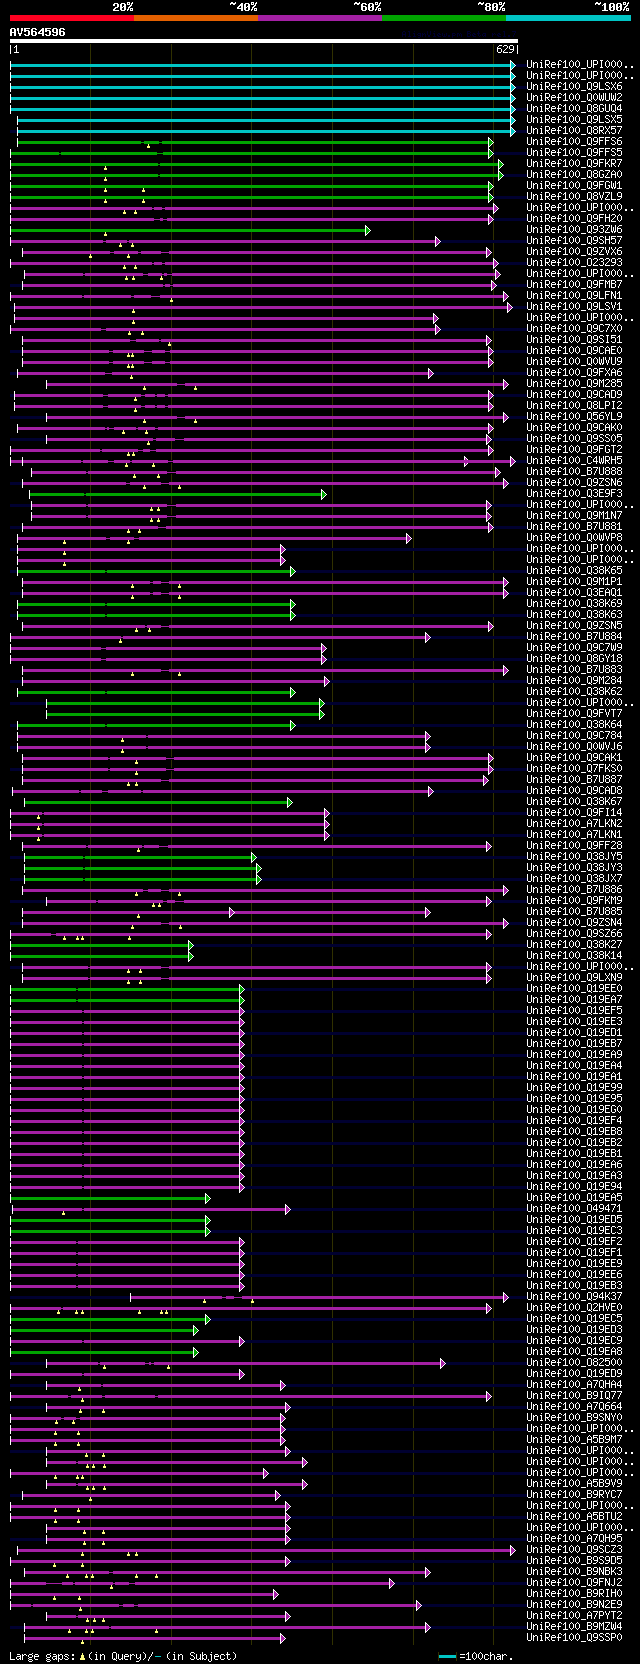Open the UniRef100_Q9SH57 hit
Viewport: 640px width, 1664px height.
click(x=574, y=241)
